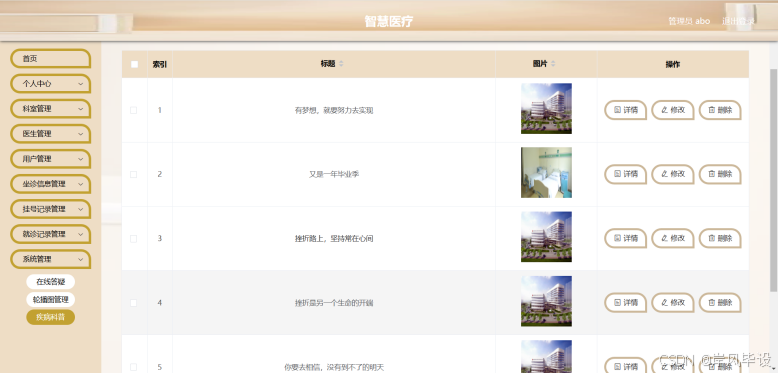Check the box for row 挫折是另一个生命的开端
Viewport: 778px width, 374px height.
[x=133, y=303]
